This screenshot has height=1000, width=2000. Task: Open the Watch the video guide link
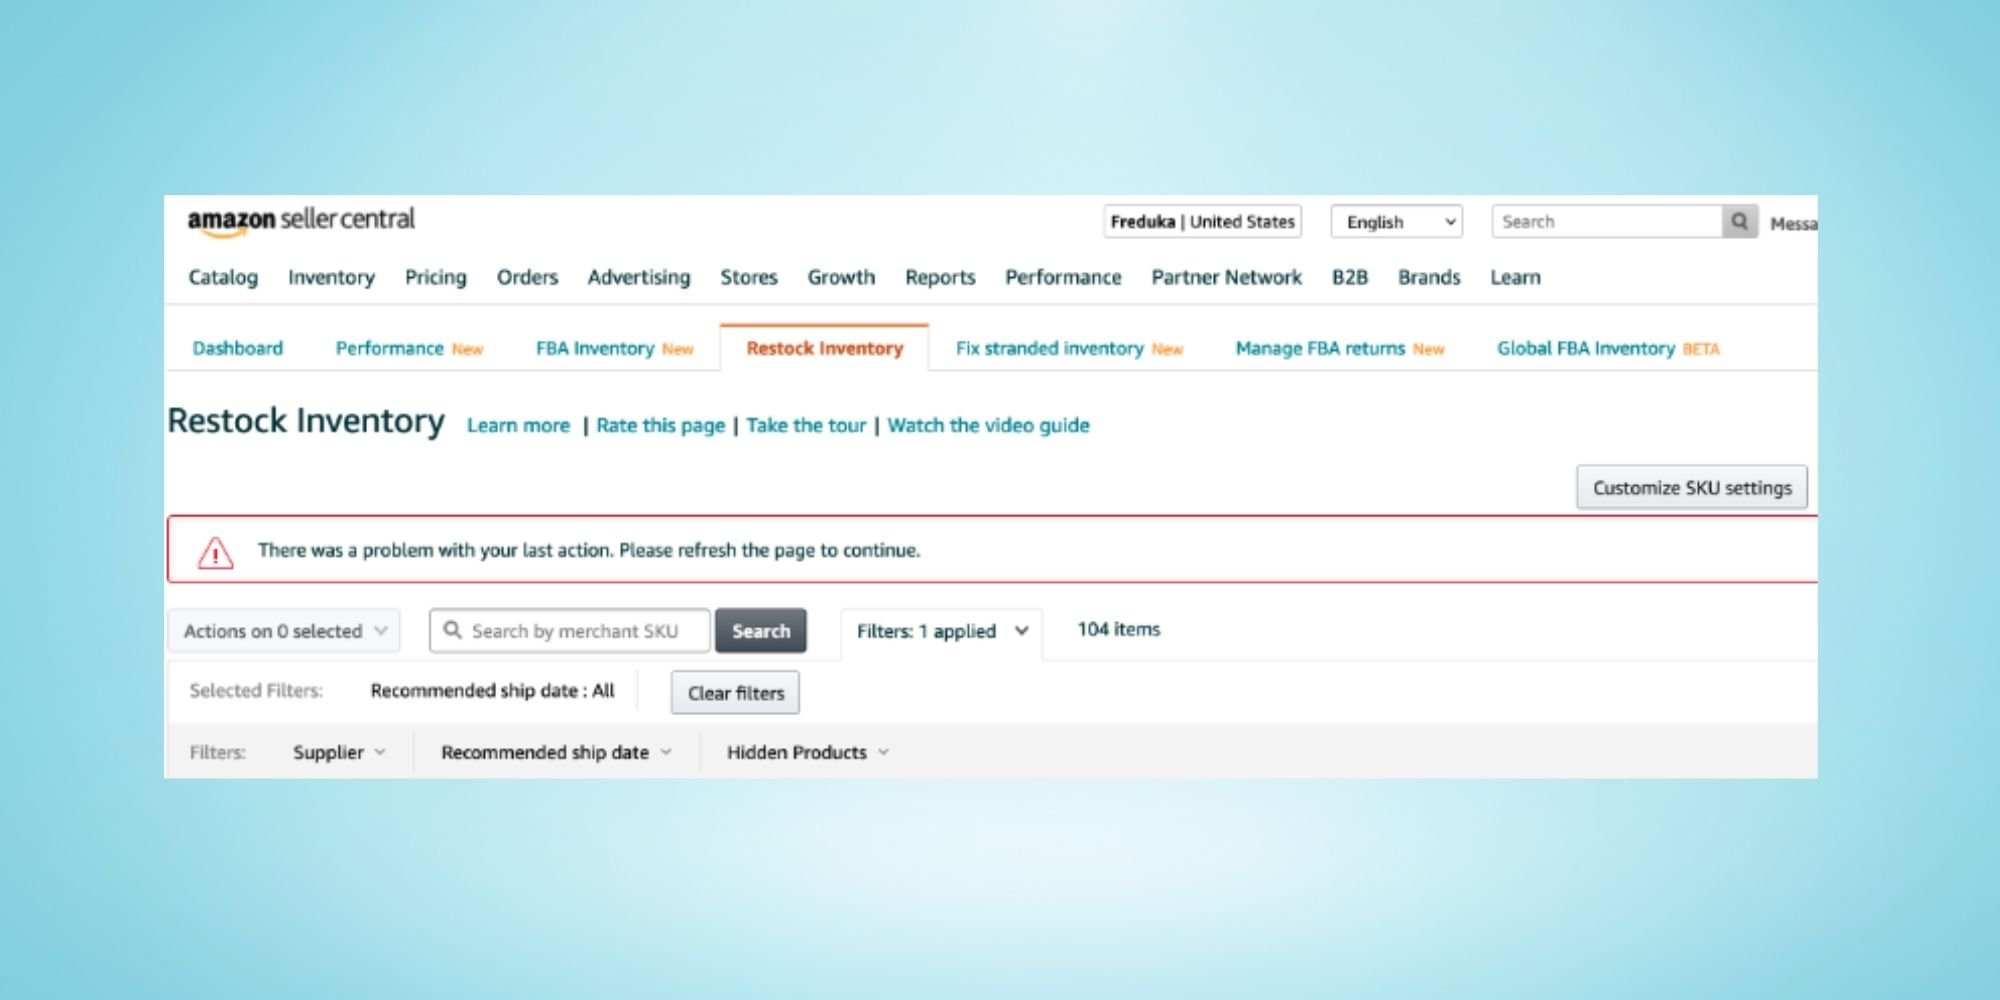coord(988,425)
